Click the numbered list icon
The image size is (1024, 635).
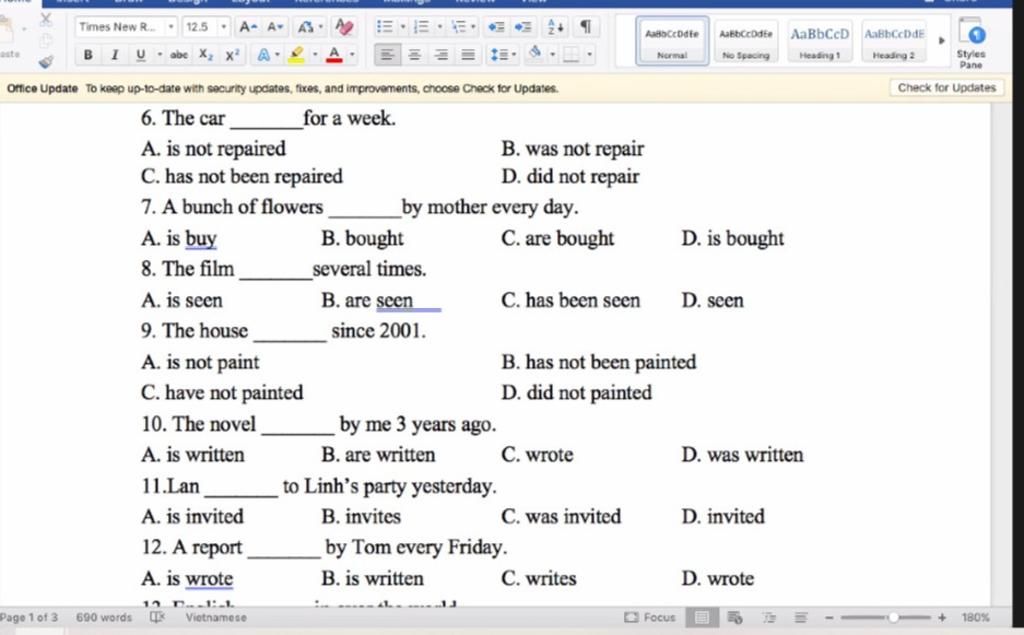click(422, 27)
